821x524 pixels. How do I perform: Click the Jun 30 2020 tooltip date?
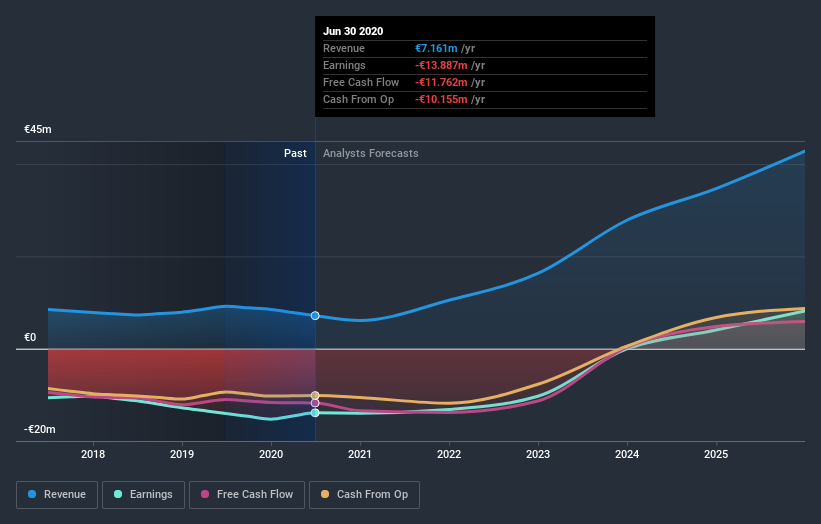[x=353, y=31]
